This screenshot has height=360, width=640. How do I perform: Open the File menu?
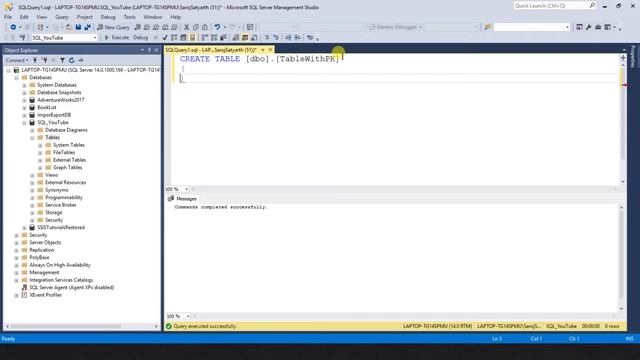tap(8, 17)
